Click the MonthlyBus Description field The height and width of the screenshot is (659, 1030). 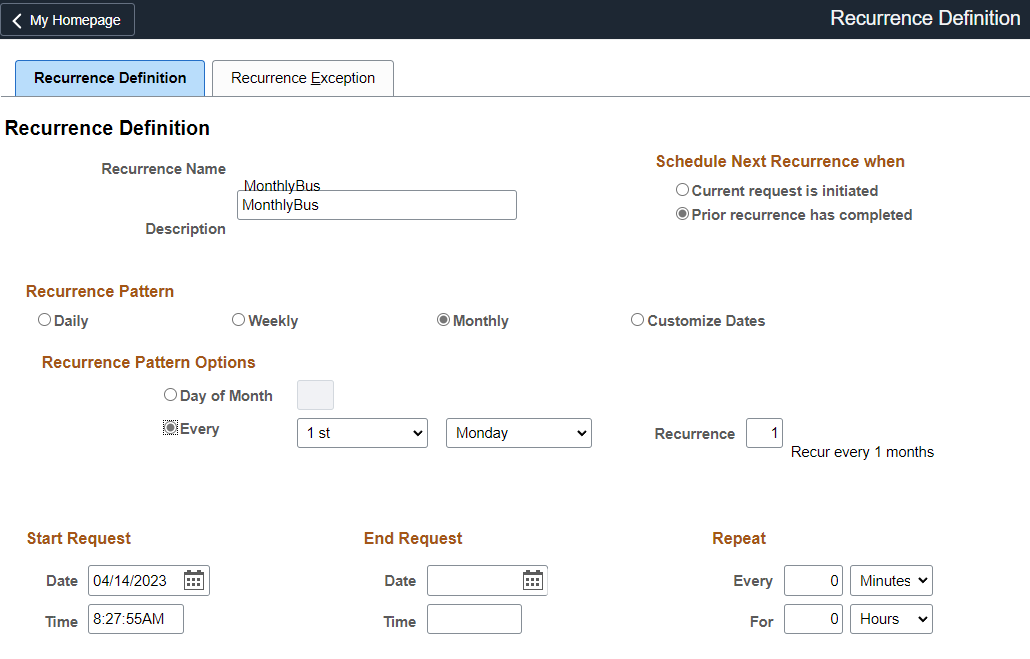click(x=376, y=205)
